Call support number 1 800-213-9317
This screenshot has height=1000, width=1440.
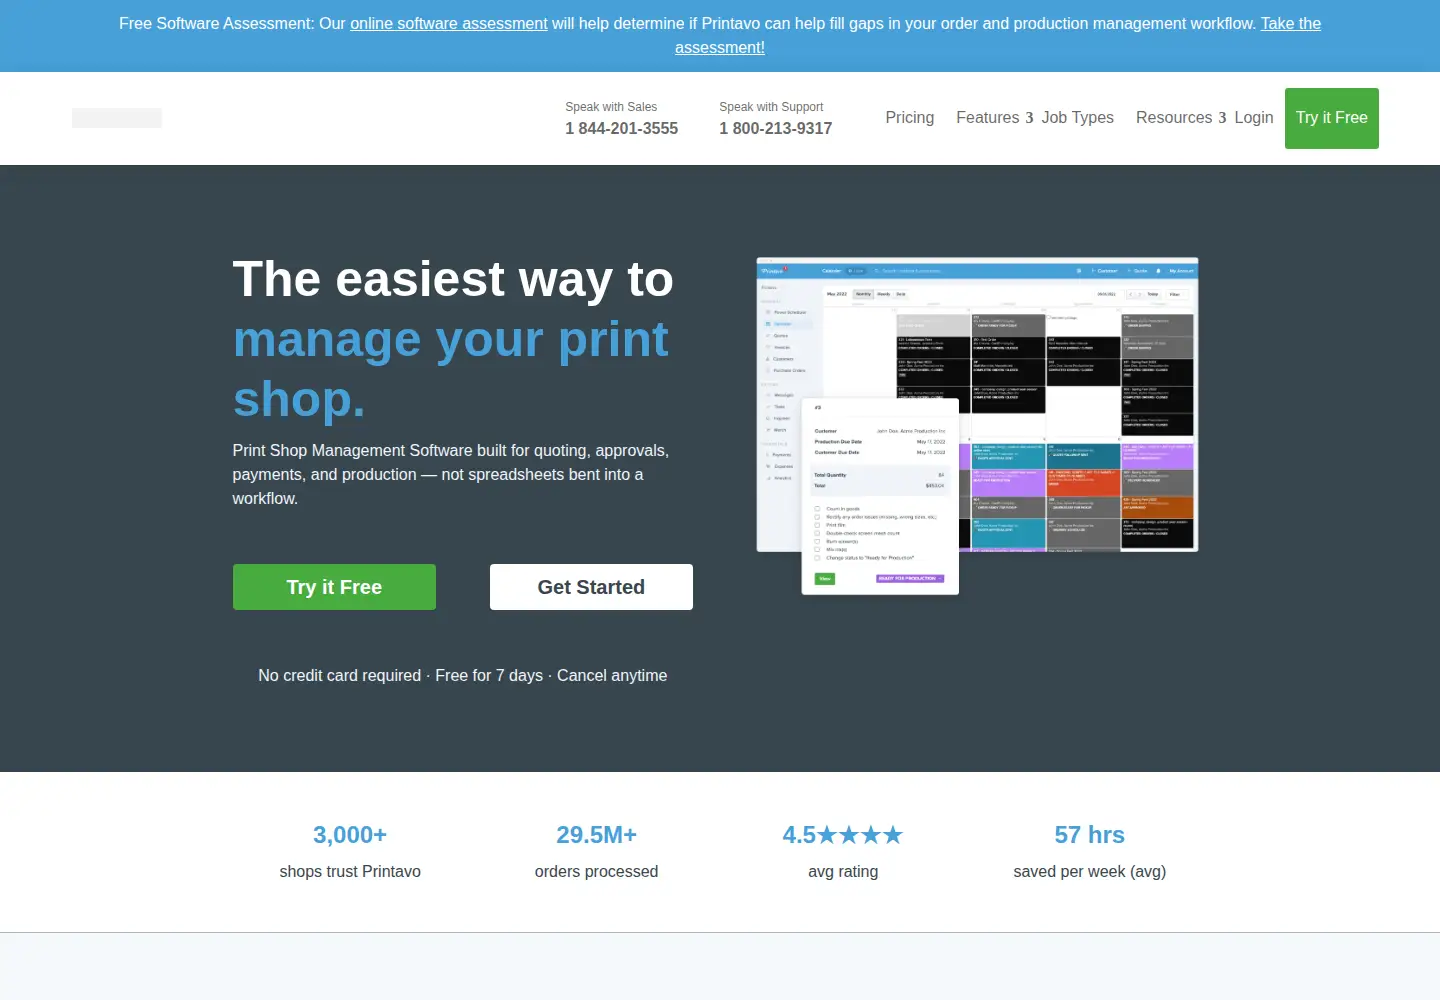(775, 128)
